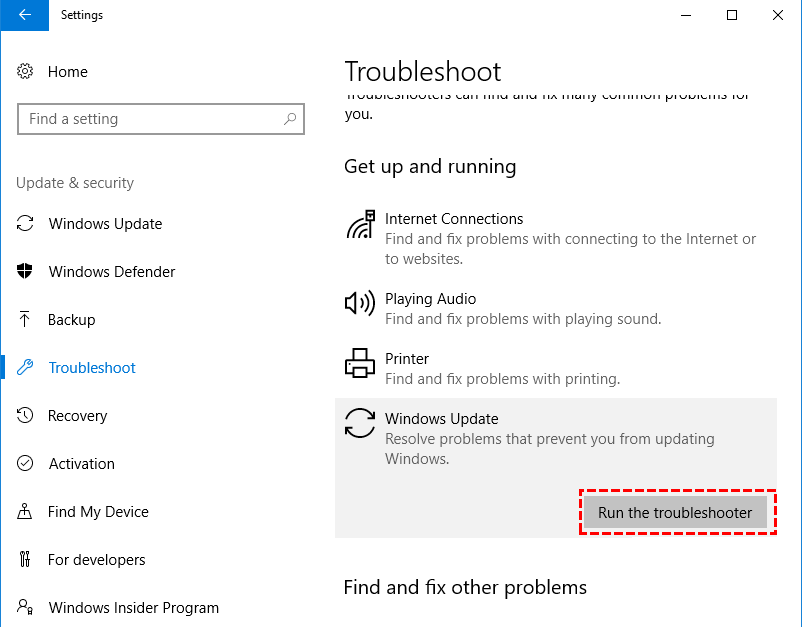Click the Find My Device person icon
802x627 pixels.
(26, 512)
